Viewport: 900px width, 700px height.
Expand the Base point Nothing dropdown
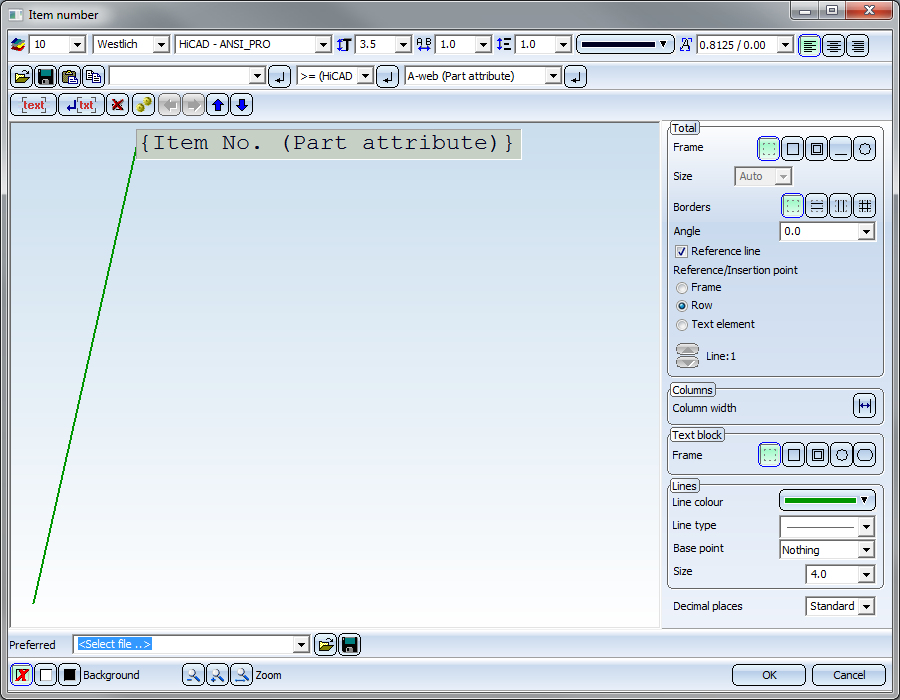[x=865, y=550]
